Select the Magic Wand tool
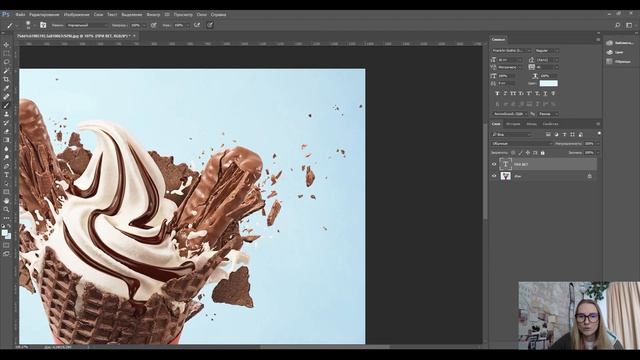Image resolution: width=640 pixels, height=360 pixels. click(6, 71)
